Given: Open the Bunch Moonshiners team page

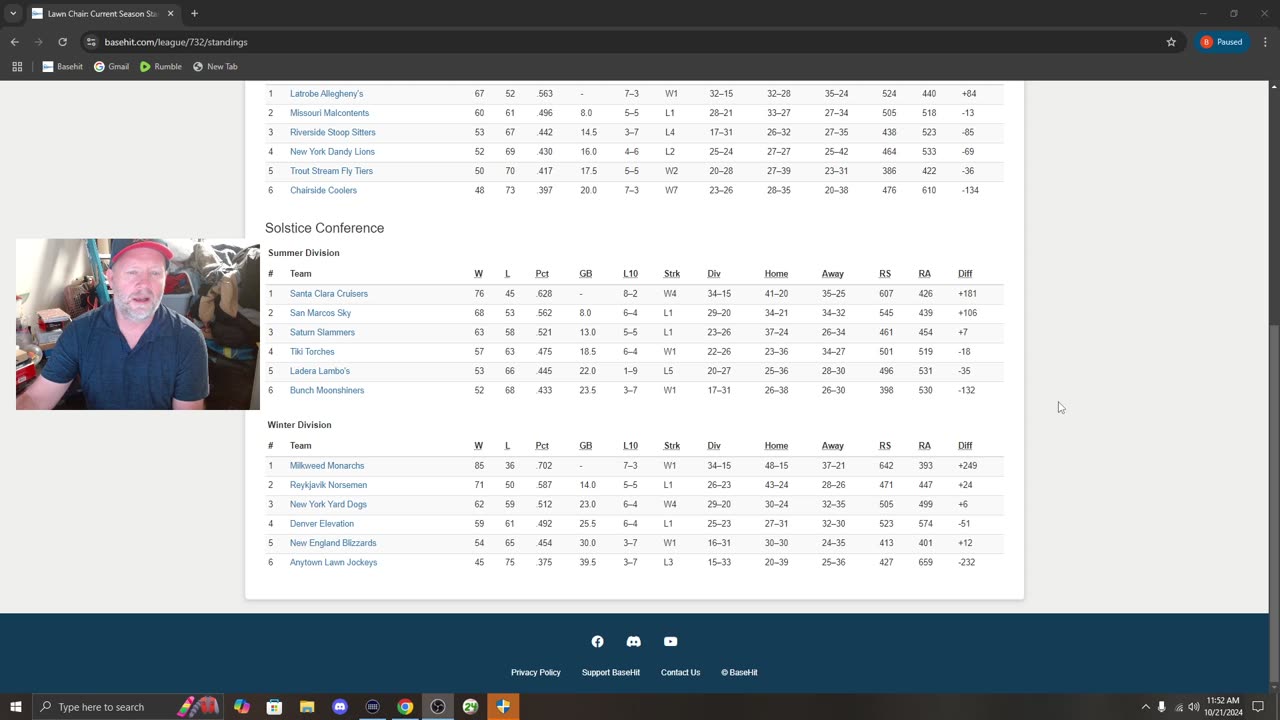Looking at the screenshot, I should (x=327, y=390).
